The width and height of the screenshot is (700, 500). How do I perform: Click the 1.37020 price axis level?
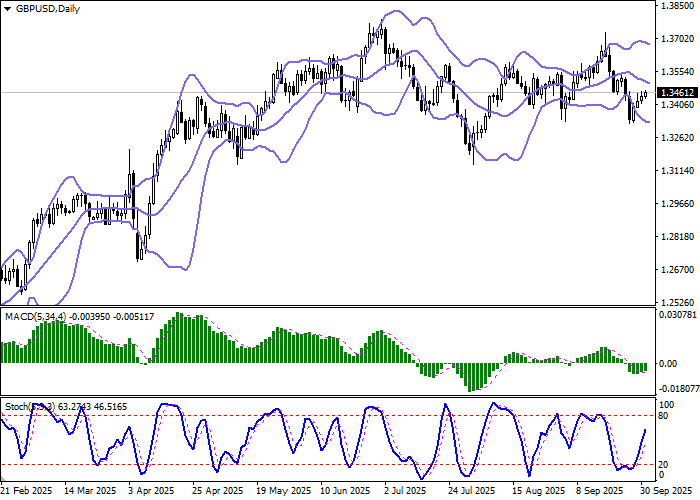pyautogui.click(x=678, y=39)
